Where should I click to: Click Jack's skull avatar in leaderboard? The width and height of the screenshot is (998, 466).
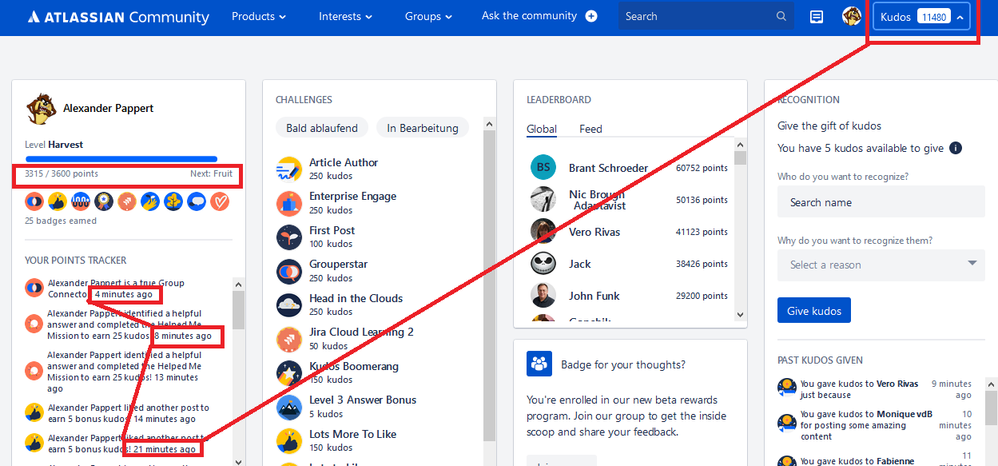click(543, 263)
